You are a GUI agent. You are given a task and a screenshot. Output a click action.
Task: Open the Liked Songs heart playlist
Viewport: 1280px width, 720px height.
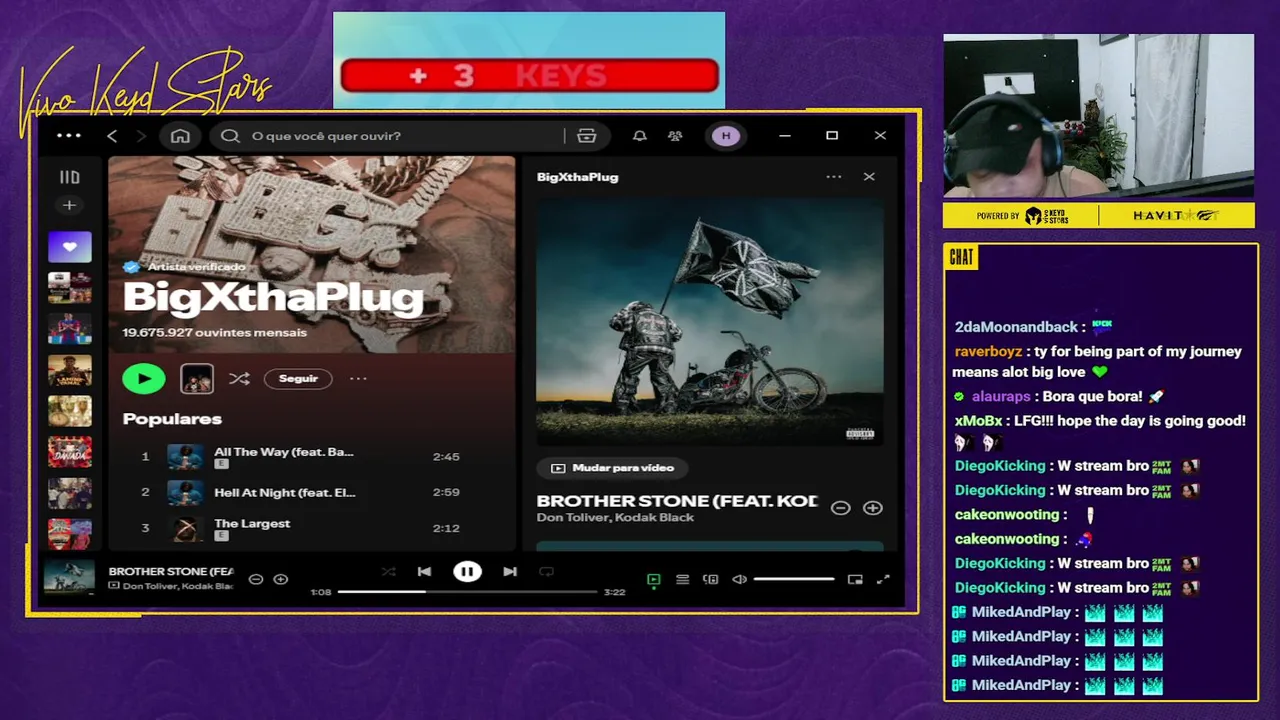[x=69, y=246]
